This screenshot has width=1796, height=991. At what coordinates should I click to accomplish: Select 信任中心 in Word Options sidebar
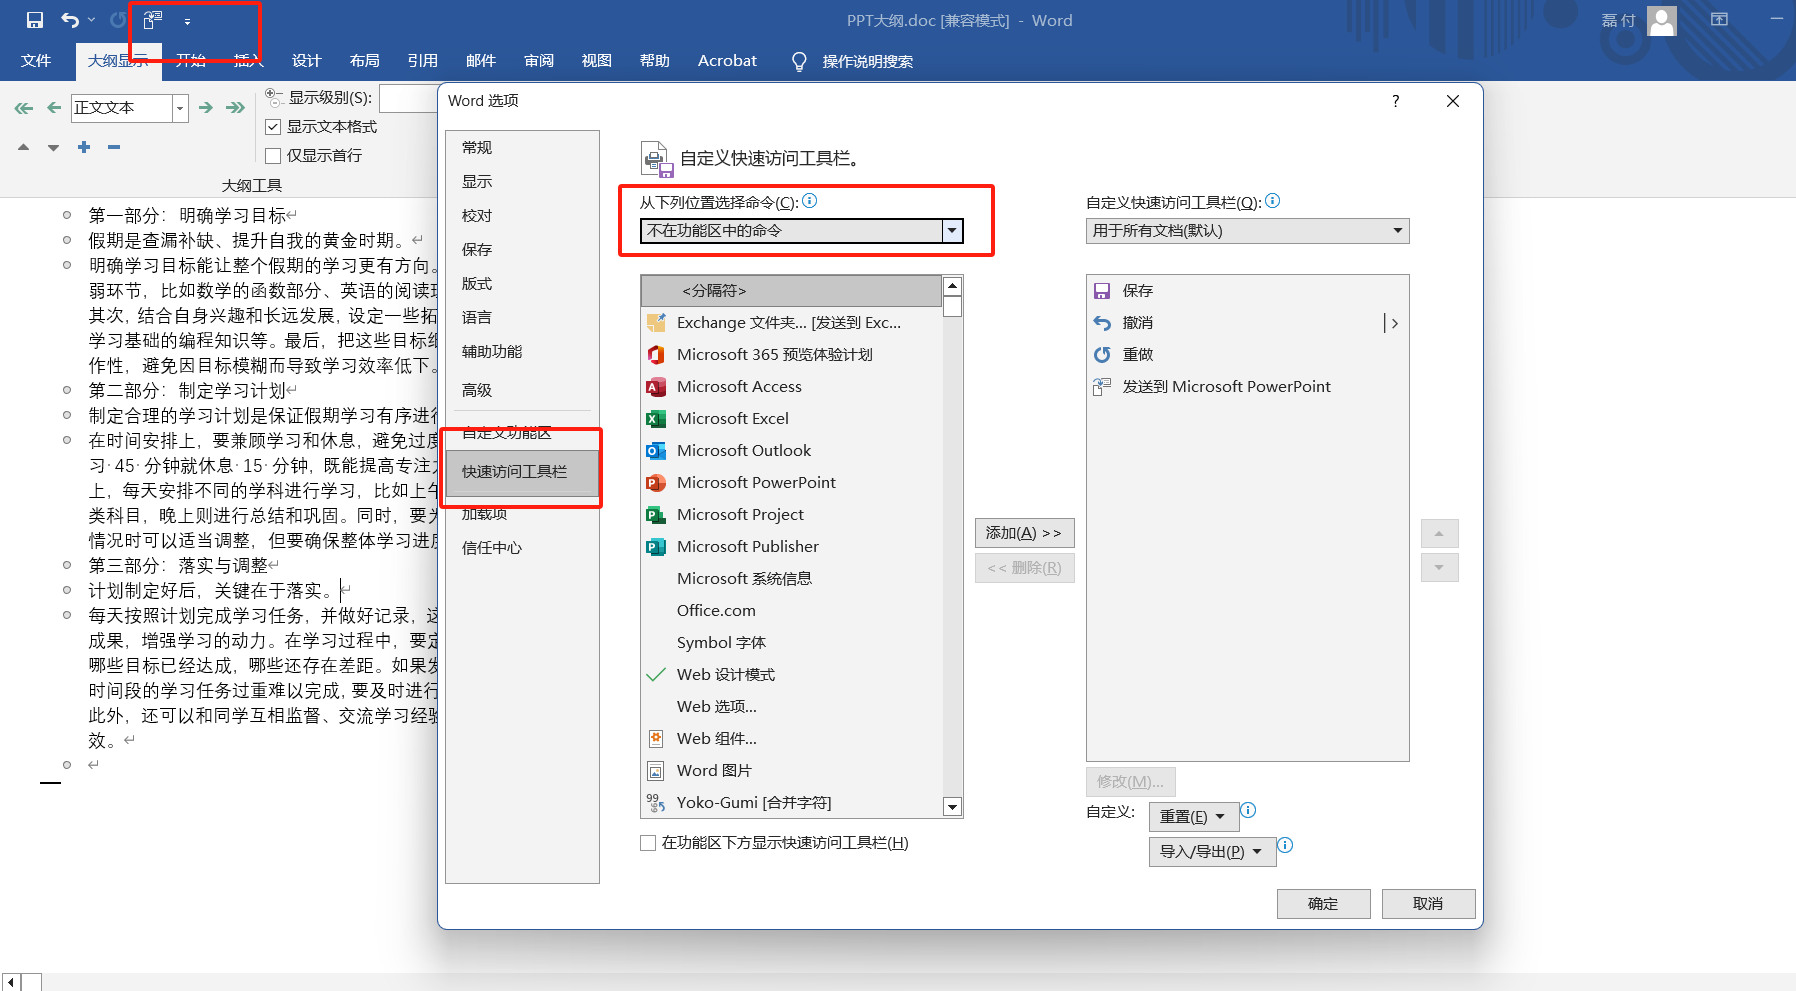pyautogui.click(x=522, y=548)
